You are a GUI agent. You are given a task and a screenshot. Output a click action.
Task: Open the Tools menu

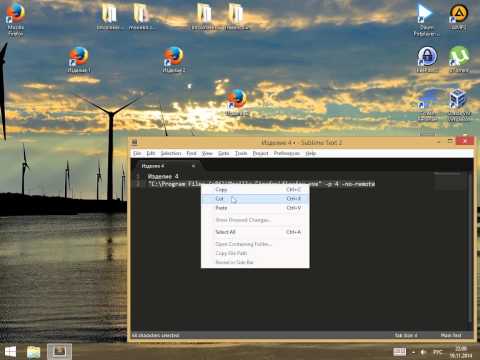click(x=241, y=153)
